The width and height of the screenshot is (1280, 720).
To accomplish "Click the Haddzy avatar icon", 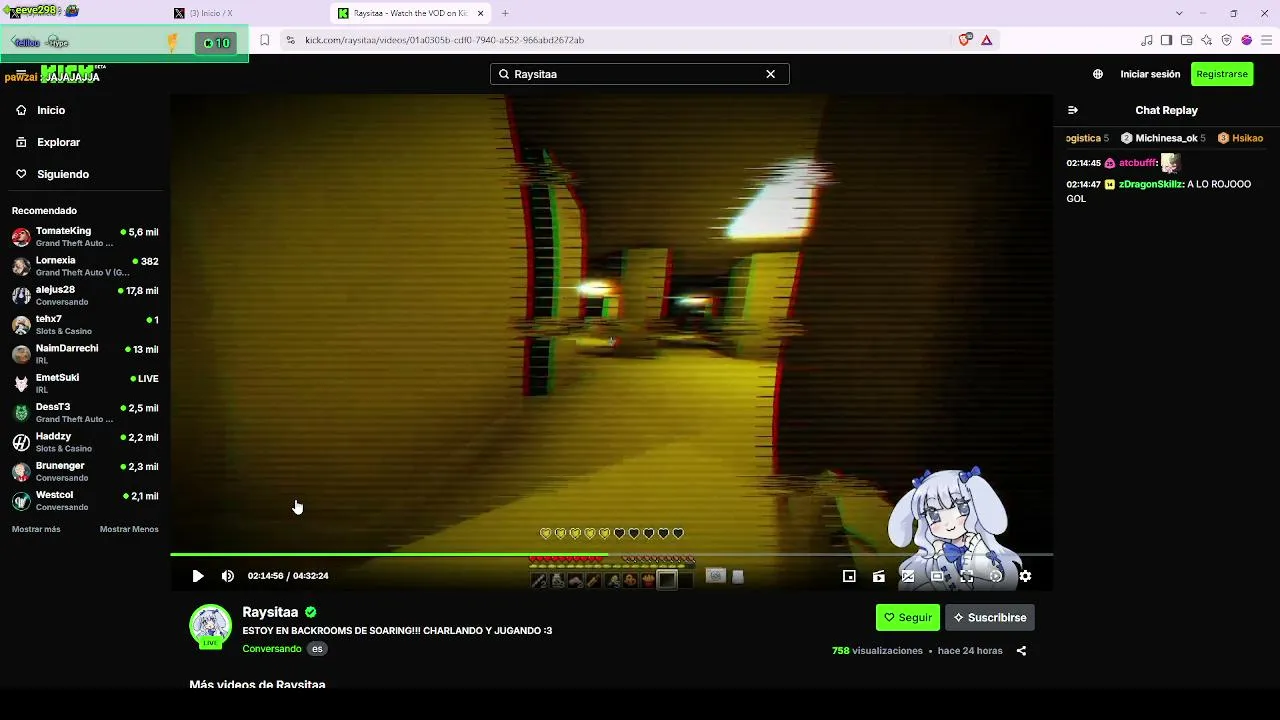I will point(21,442).
